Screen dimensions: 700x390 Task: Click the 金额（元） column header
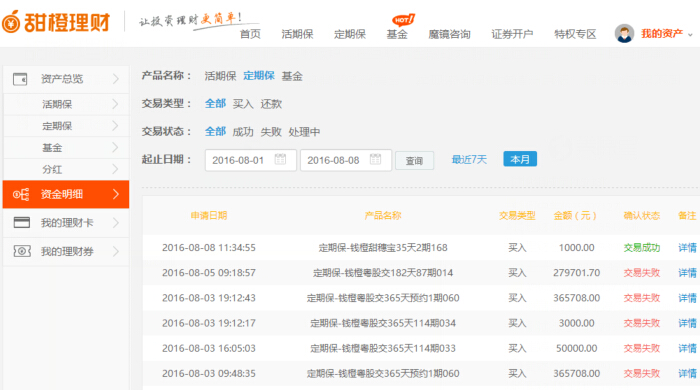coord(575,216)
